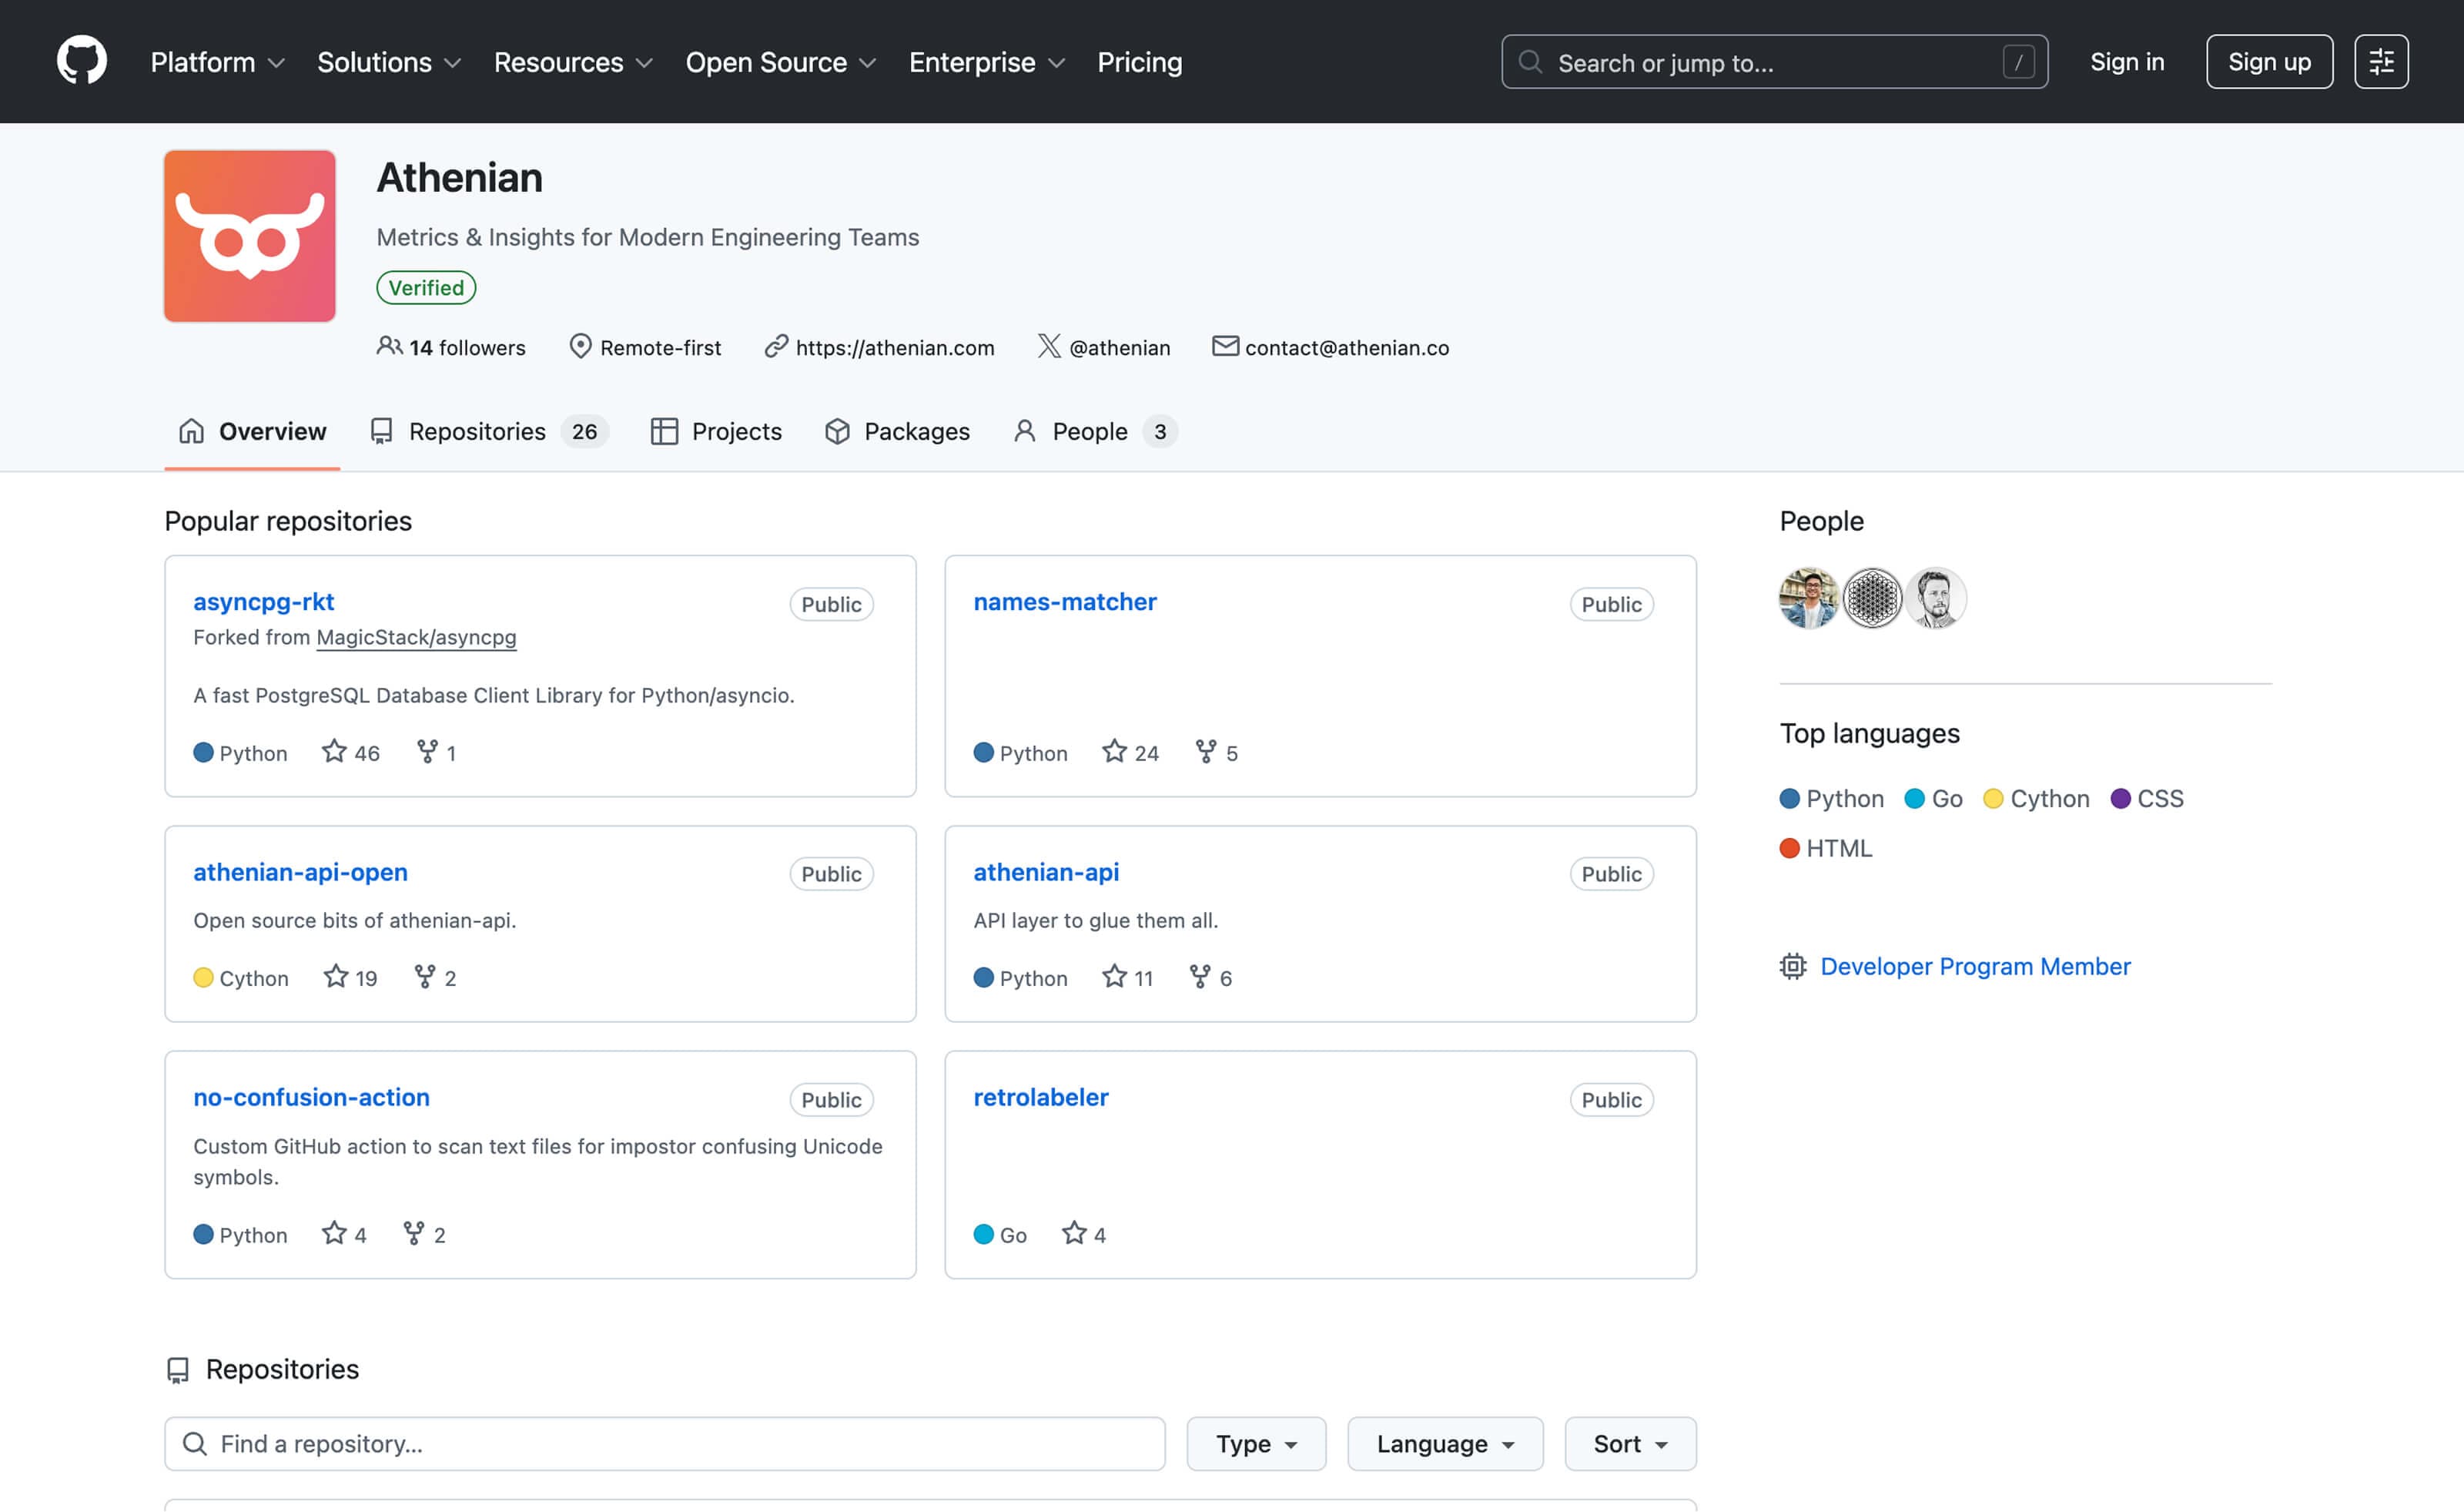Click the Developer Program chip icon
Screen dimensions: 2464x1512
pos(1793,966)
